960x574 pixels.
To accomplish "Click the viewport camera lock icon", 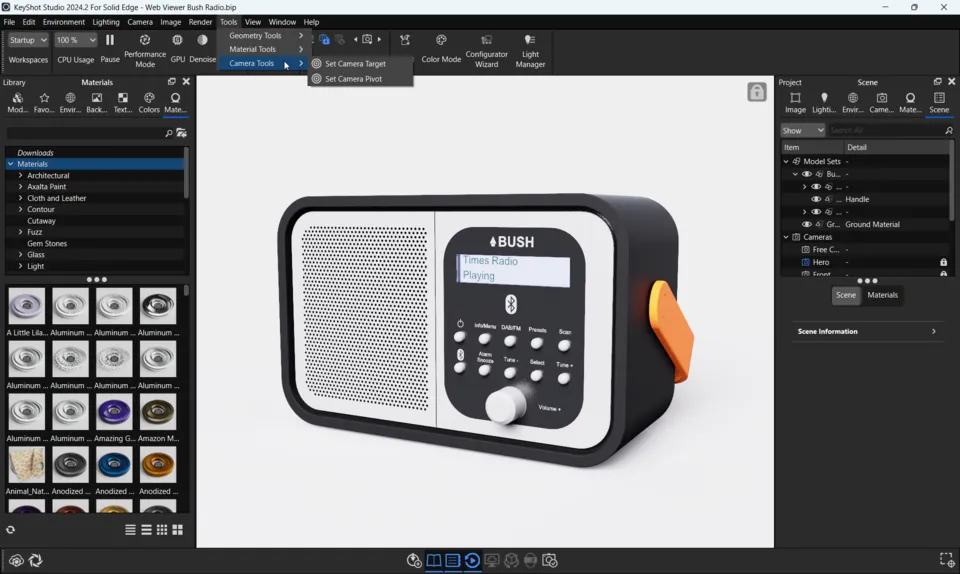I will click(757, 92).
